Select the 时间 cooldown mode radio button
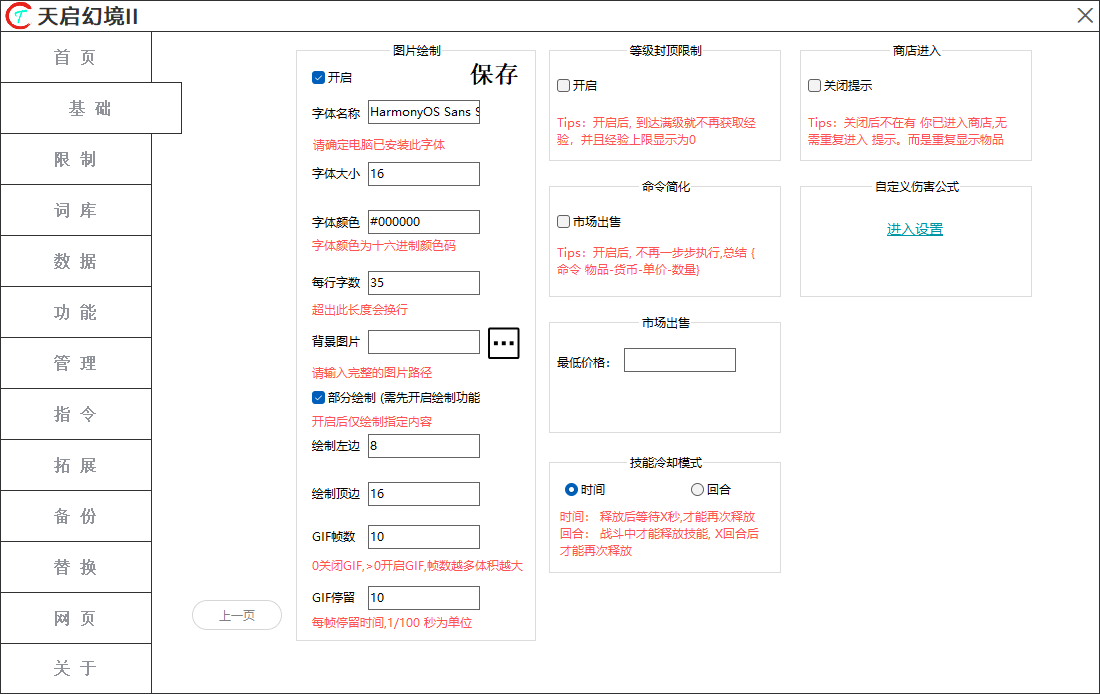This screenshot has width=1100, height=694. tap(572, 490)
